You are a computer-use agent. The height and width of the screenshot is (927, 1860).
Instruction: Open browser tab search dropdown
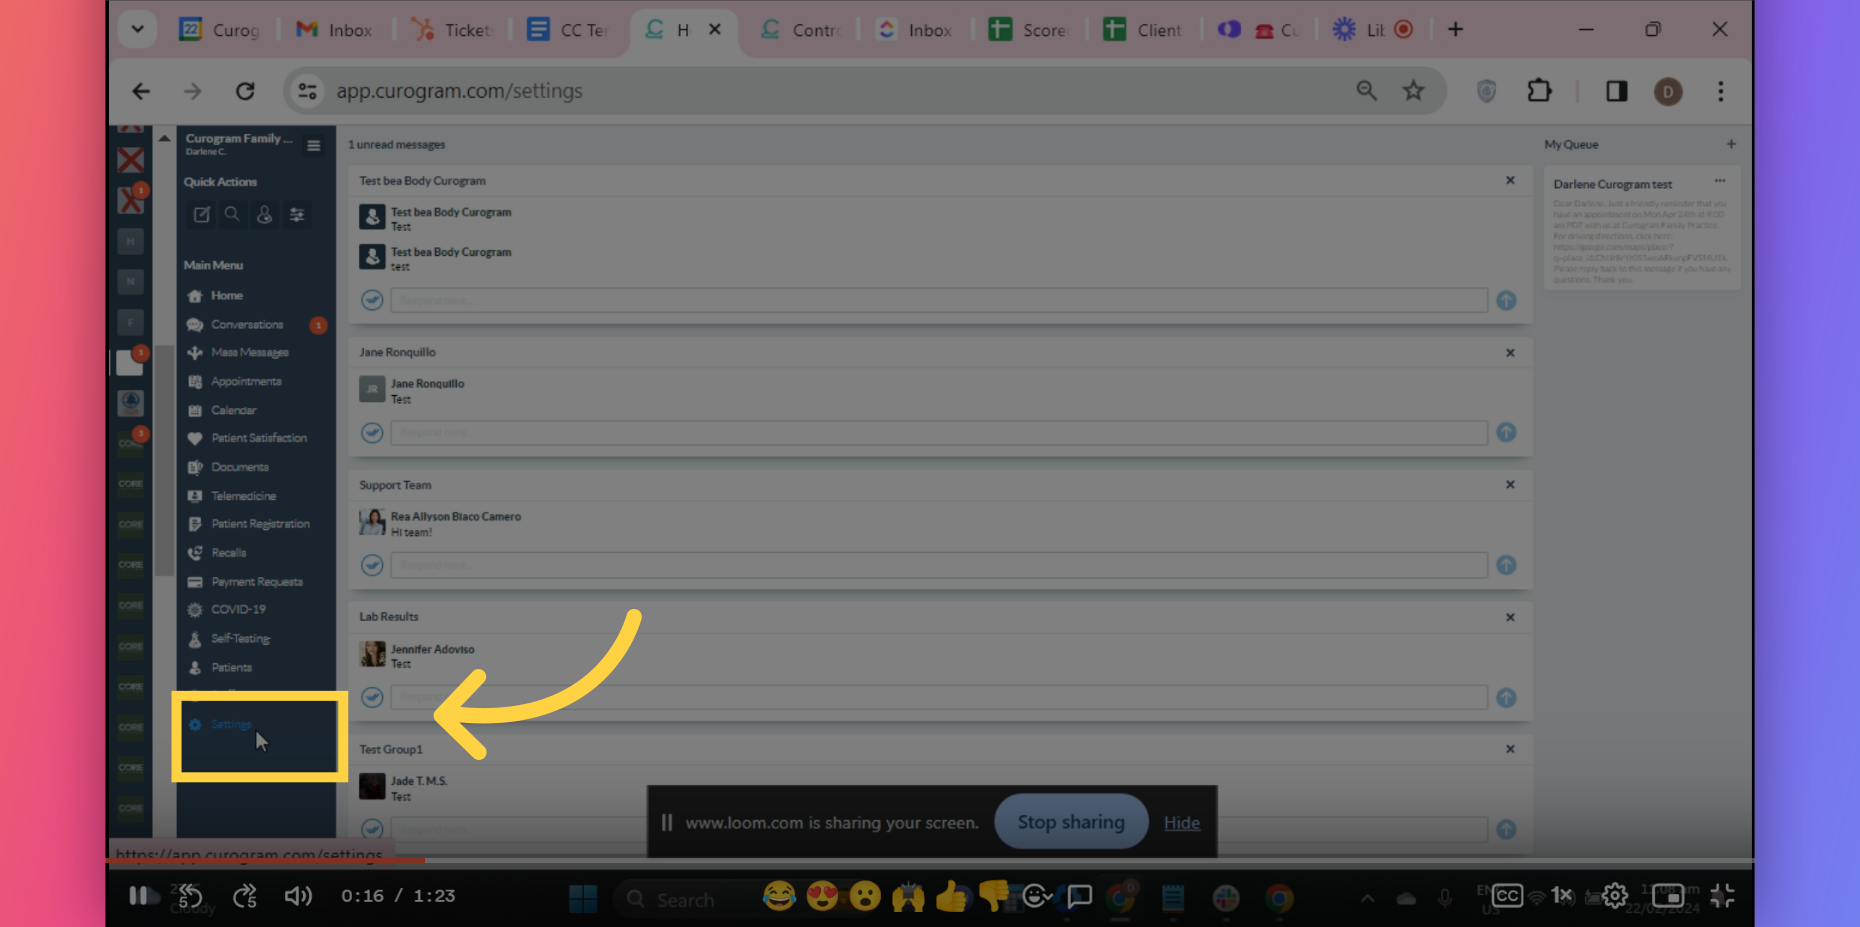[138, 29]
